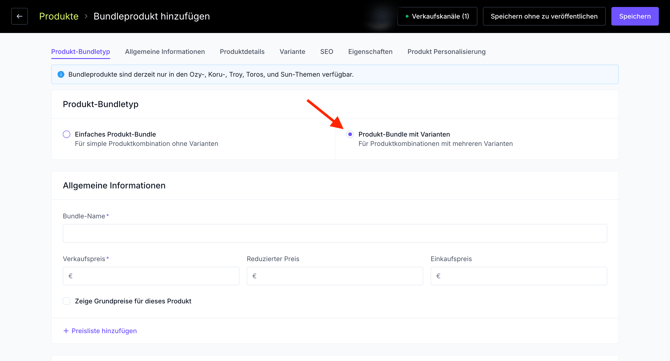670x361 pixels.
Task: Select Produkt-Bundle mit Varianten radio option
Action: coord(350,134)
